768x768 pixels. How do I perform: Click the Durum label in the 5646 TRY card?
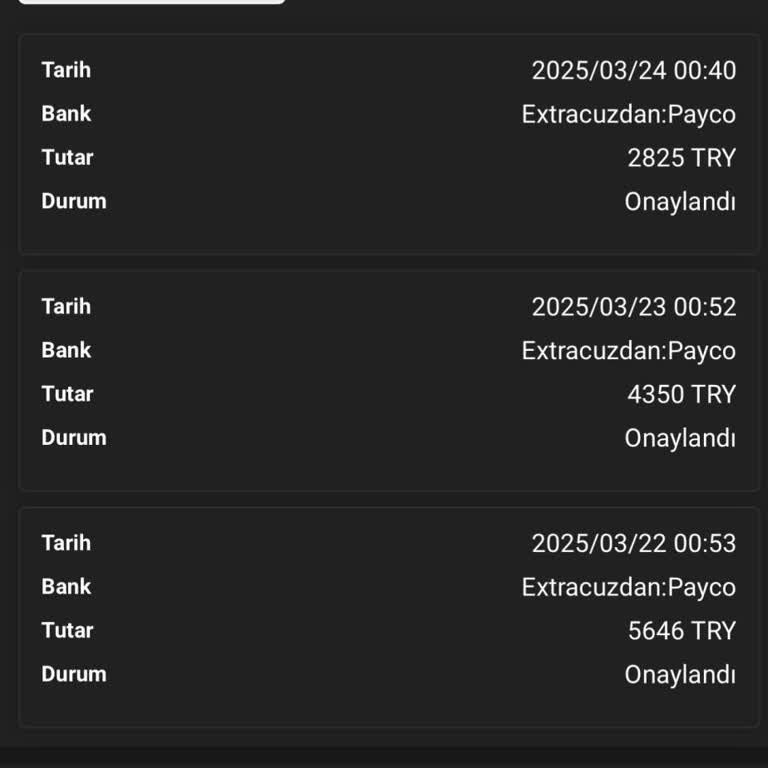point(73,674)
